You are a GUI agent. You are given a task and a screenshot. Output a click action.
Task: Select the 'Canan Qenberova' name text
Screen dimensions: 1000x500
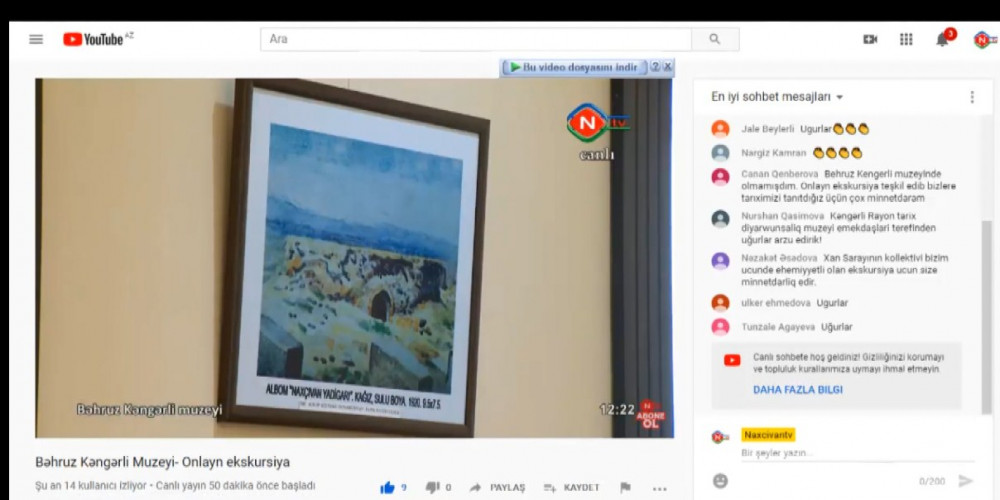(x=779, y=173)
